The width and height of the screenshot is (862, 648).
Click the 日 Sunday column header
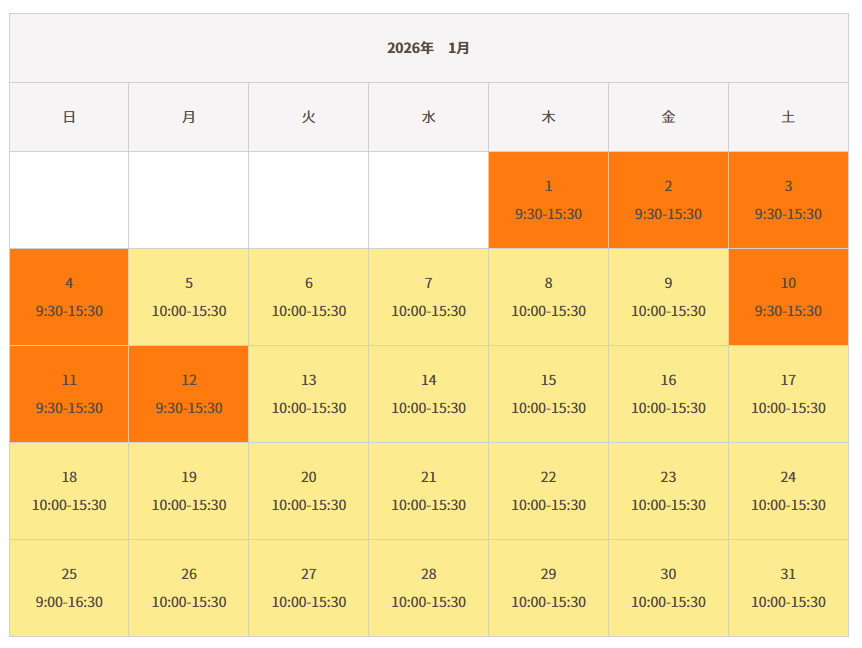(69, 117)
